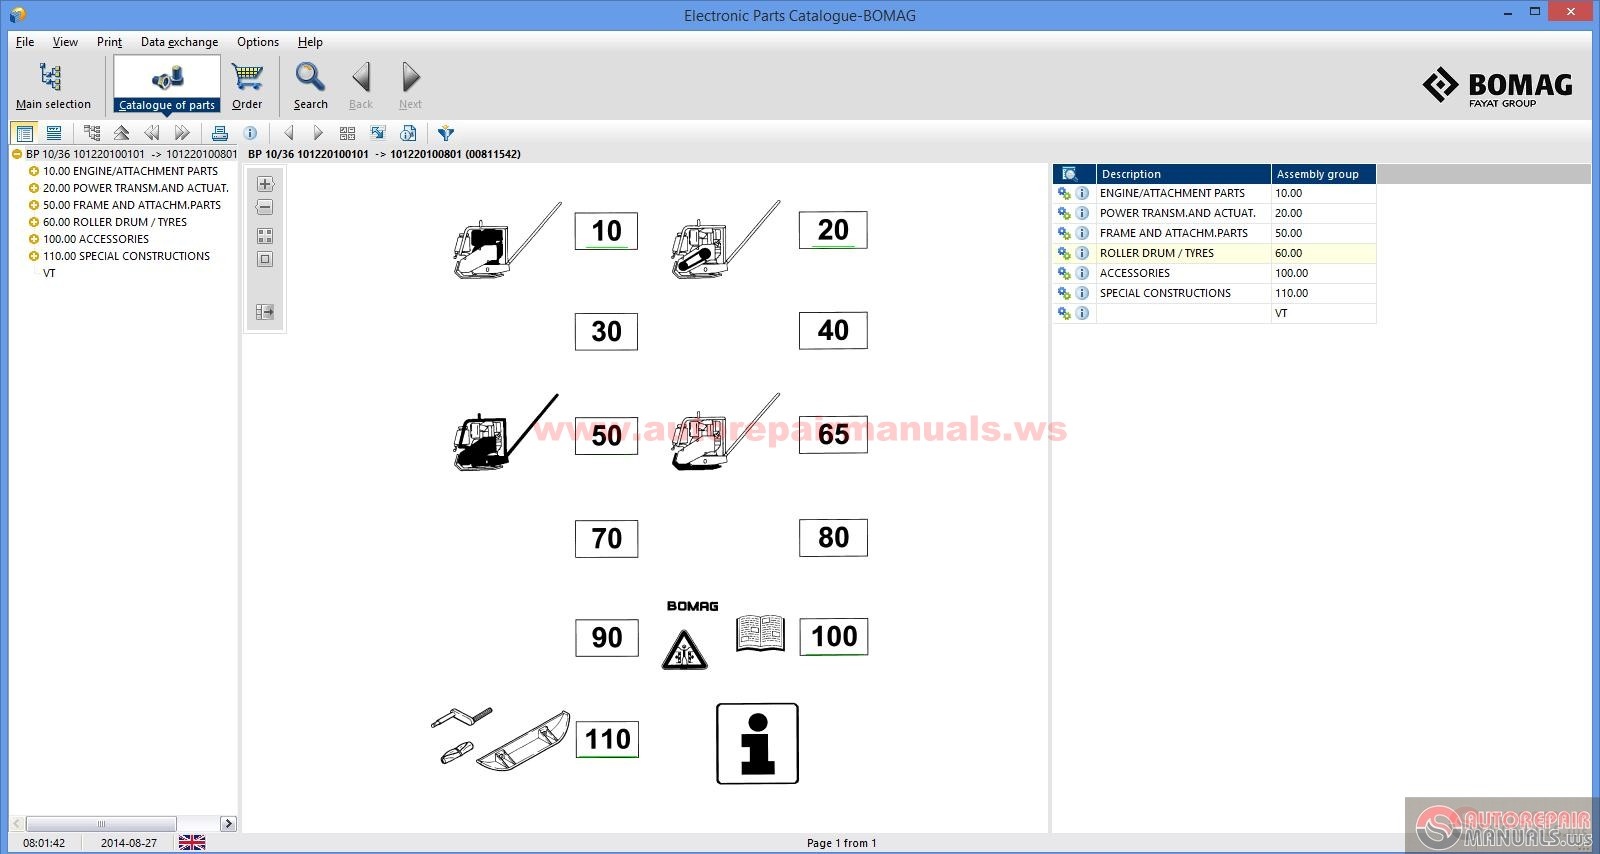Sort by Assembly group column header
The image size is (1600, 854).
pyautogui.click(x=1323, y=174)
